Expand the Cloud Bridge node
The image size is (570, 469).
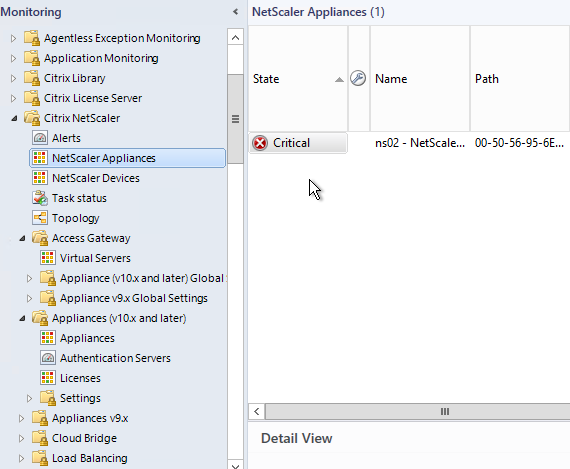click(x=21, y=438)
